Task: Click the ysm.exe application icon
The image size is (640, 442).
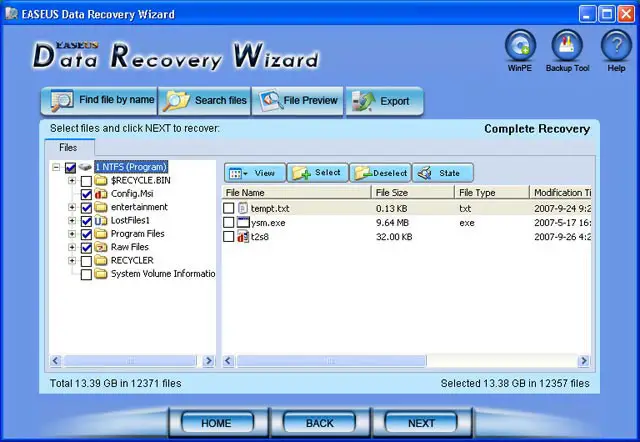Action: click(243, 222)
